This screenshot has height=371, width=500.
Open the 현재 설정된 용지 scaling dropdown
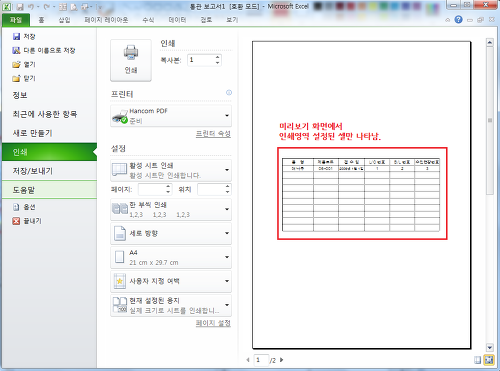point(171,305)
